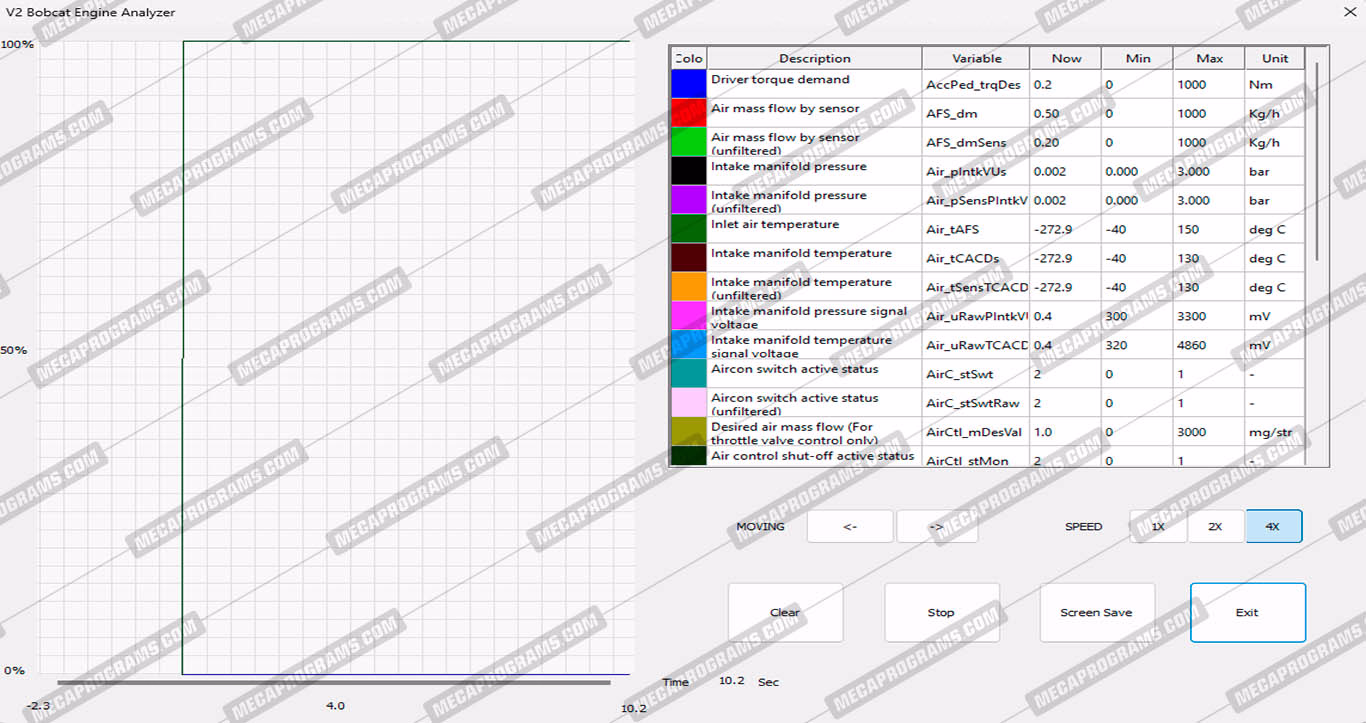Select the Air_tAFS variable cell
This screenshot has height=723, width=1366.
pos(976,229)
